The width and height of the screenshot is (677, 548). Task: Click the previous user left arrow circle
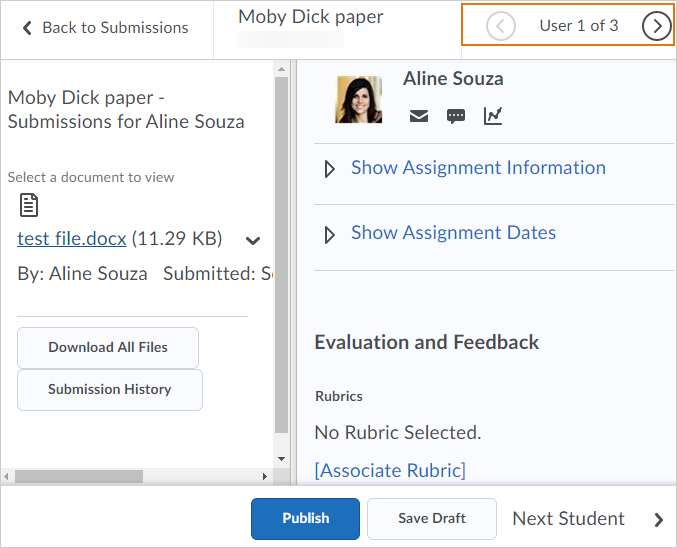click(501, 27)
